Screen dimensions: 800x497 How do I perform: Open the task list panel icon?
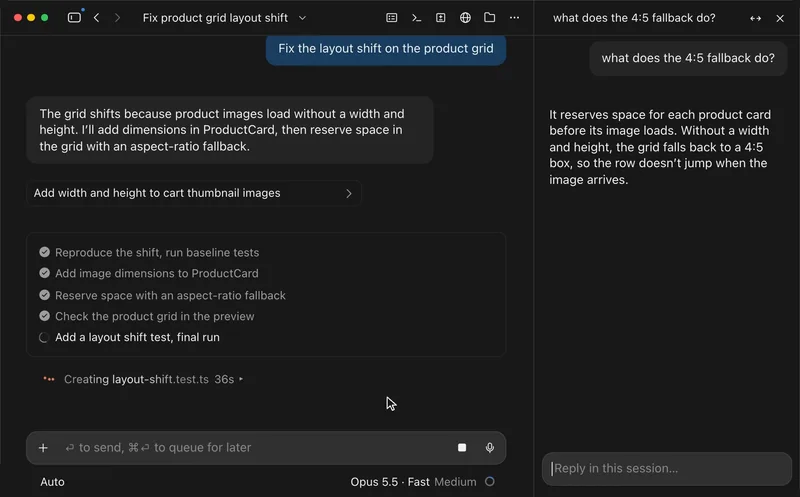point(391,17)
